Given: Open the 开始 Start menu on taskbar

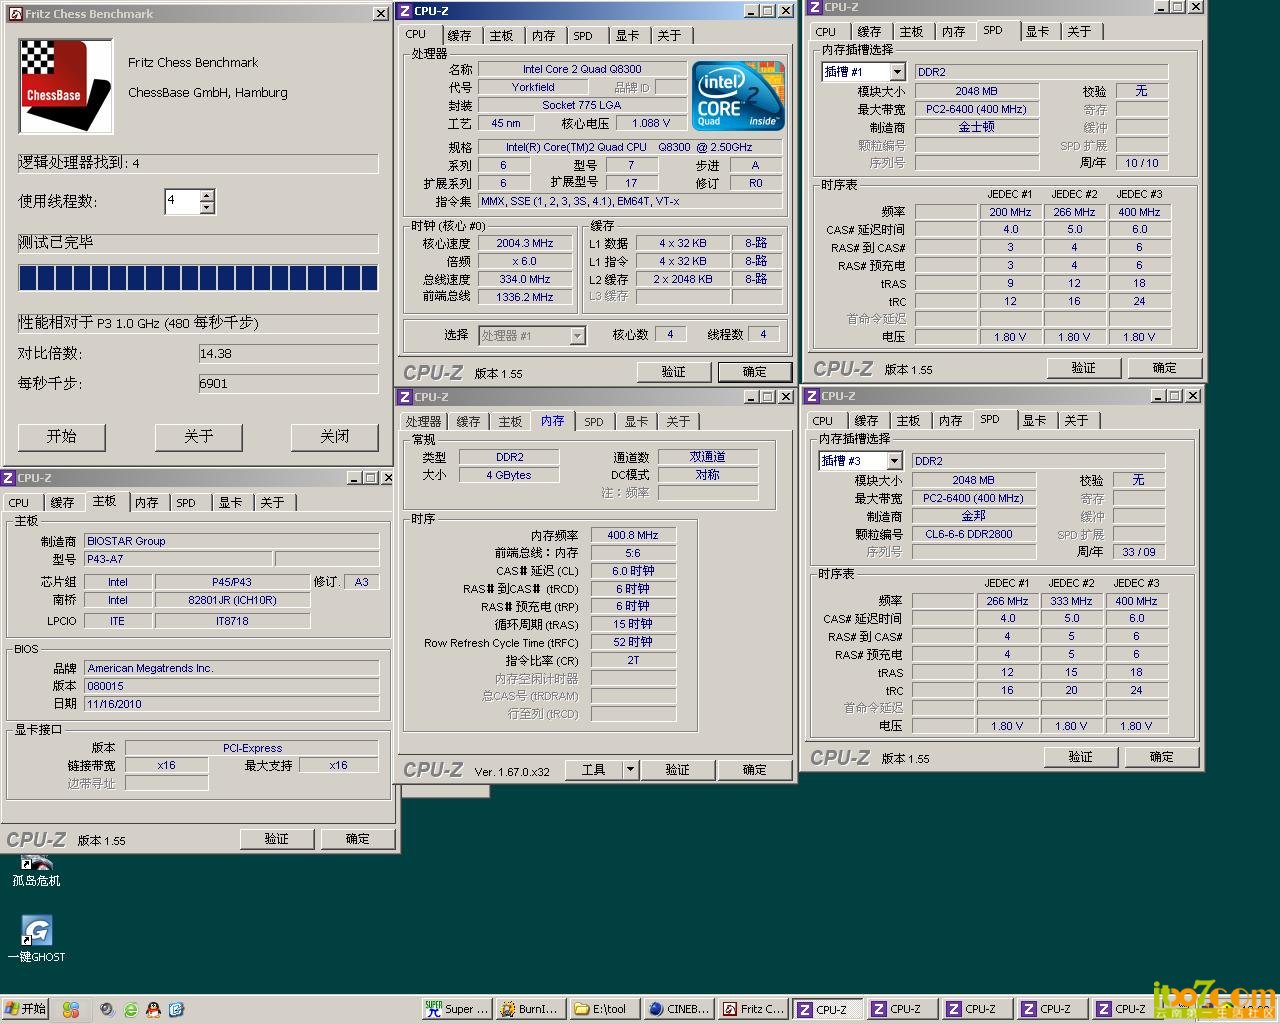Looking at the screenshot, I should coord(26,1009).
